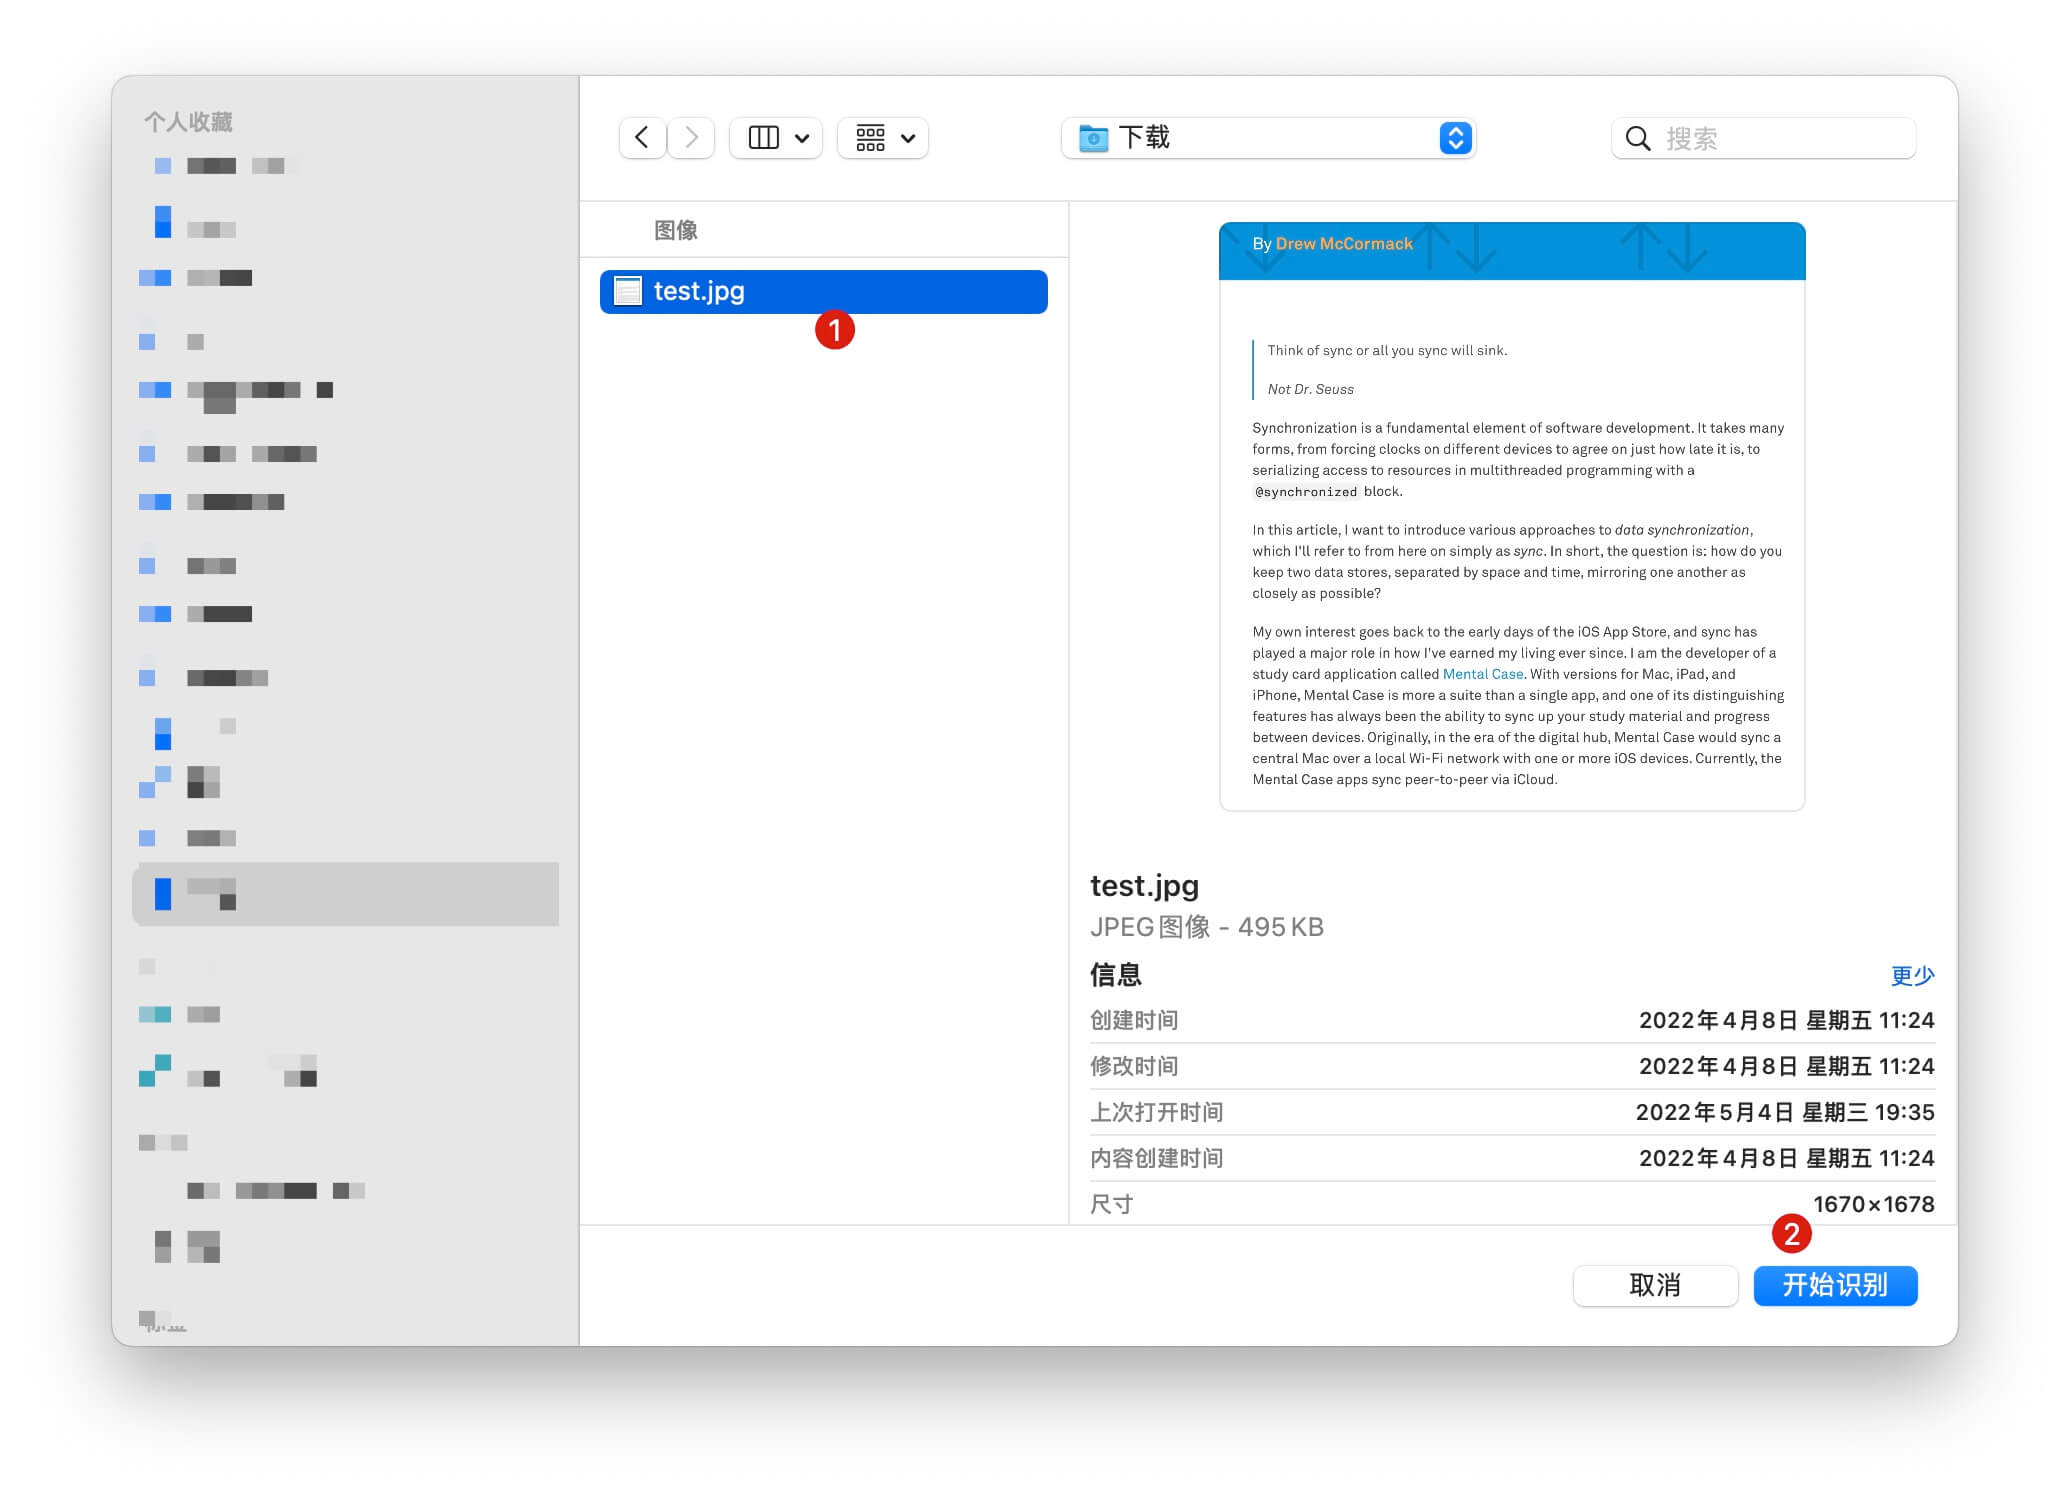The width and height of the screenshot is (2070, 1494).
Task: Click the search magnifier icon
Action: pos(1638,139)
